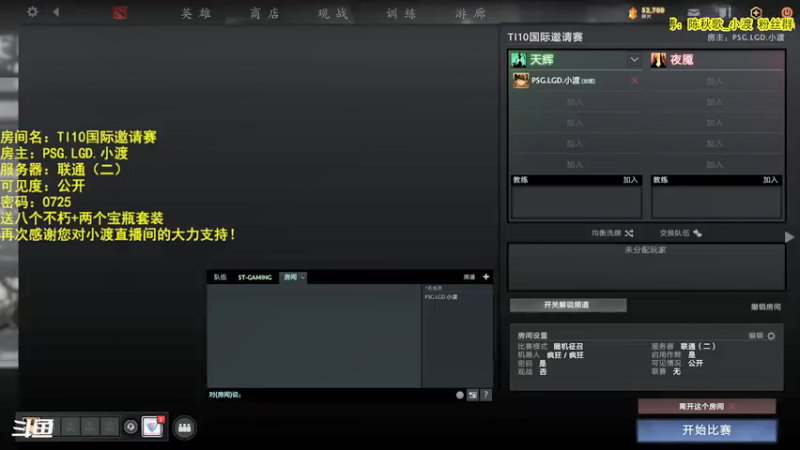Open the 游廊 arcade menu

coord(470,14)
